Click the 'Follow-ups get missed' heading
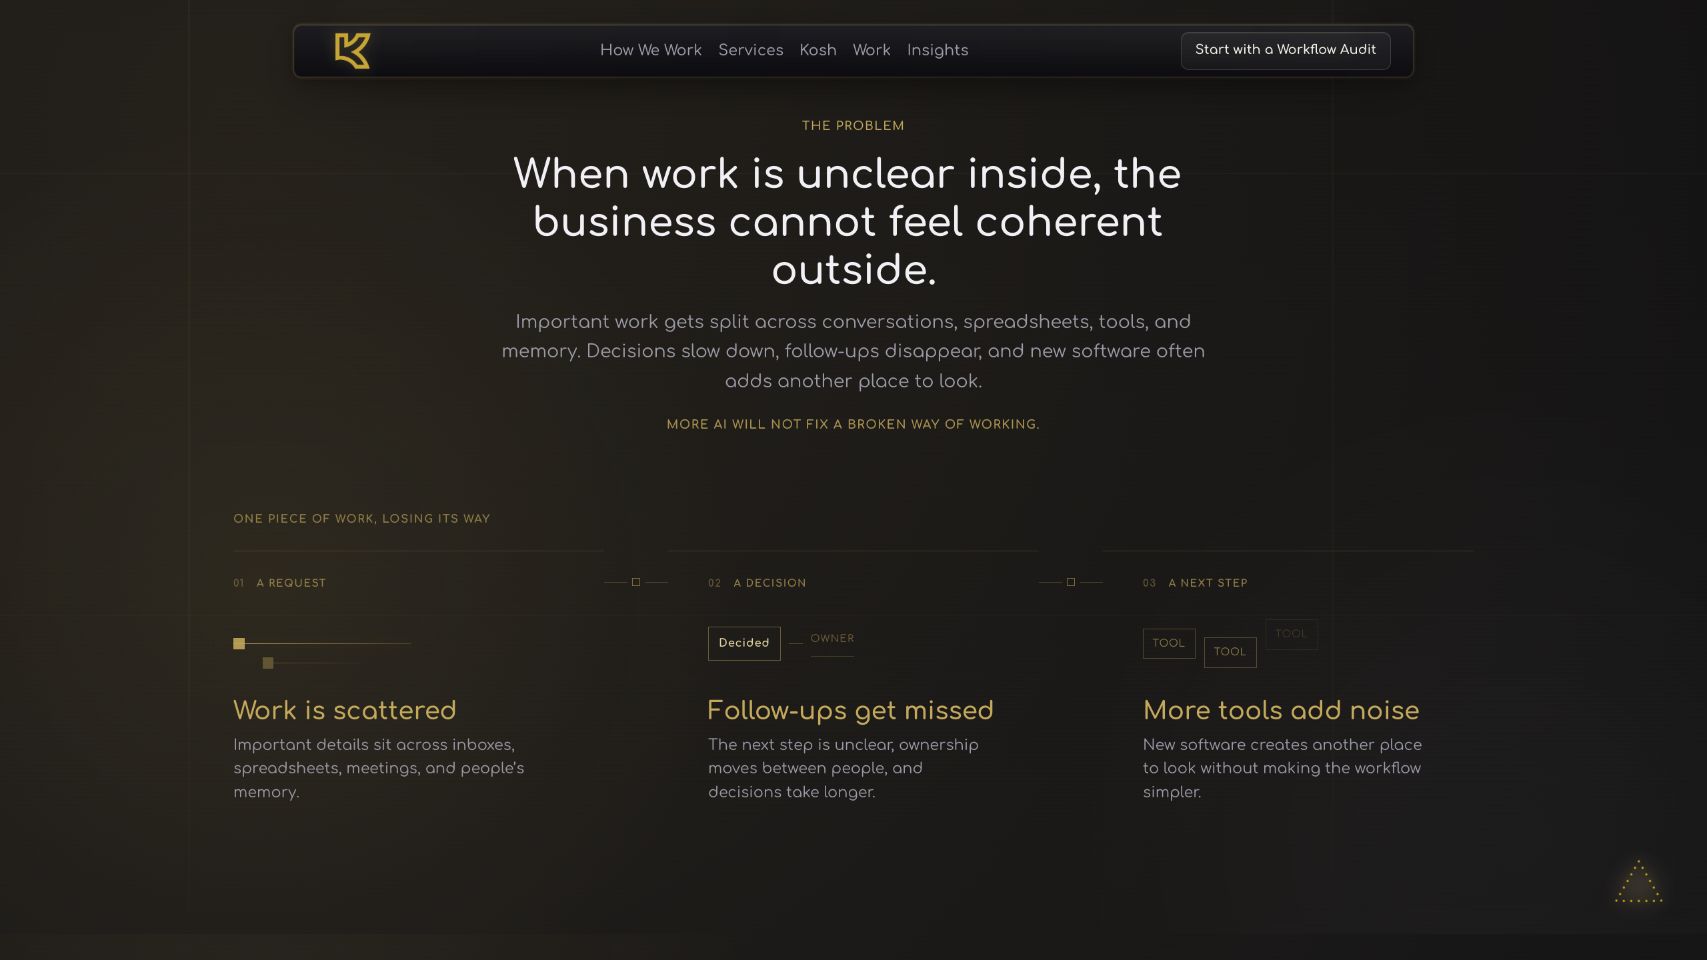The width and height of the screenshot is (1707, 960). (x=850, y=710)
